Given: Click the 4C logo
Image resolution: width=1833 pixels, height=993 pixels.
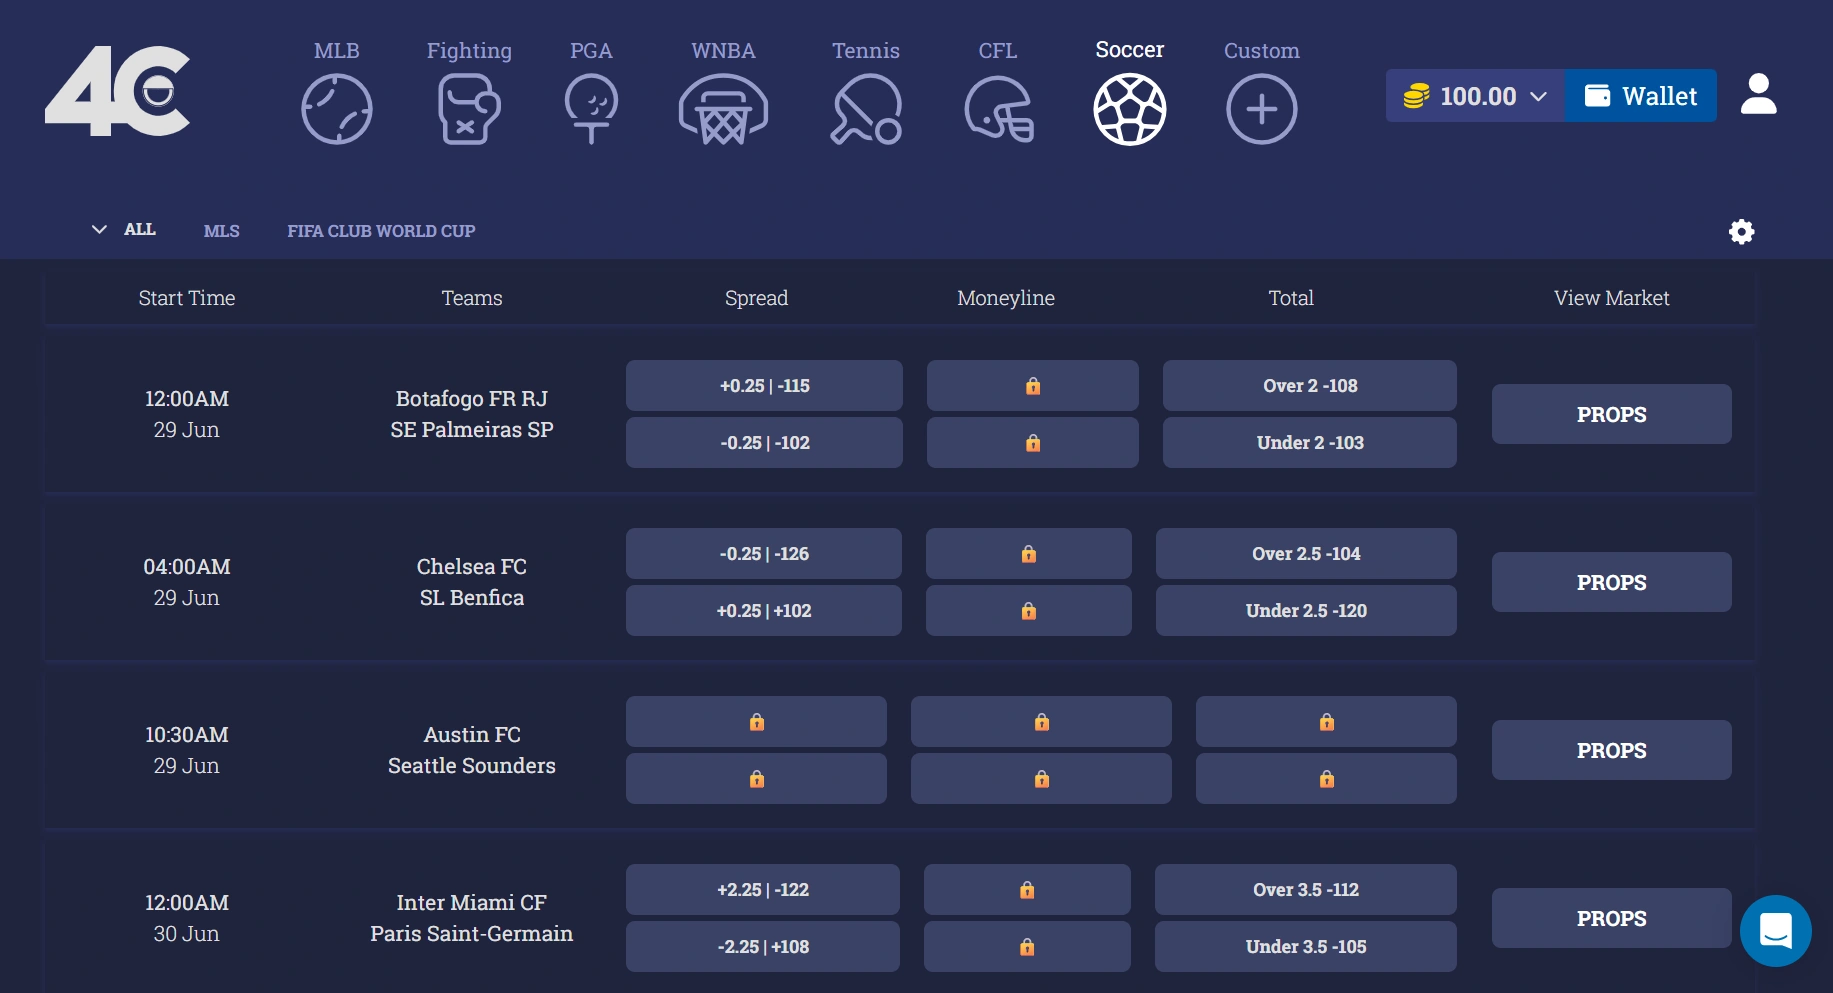Looking at the screenshot, I should (x=118, y=91).
